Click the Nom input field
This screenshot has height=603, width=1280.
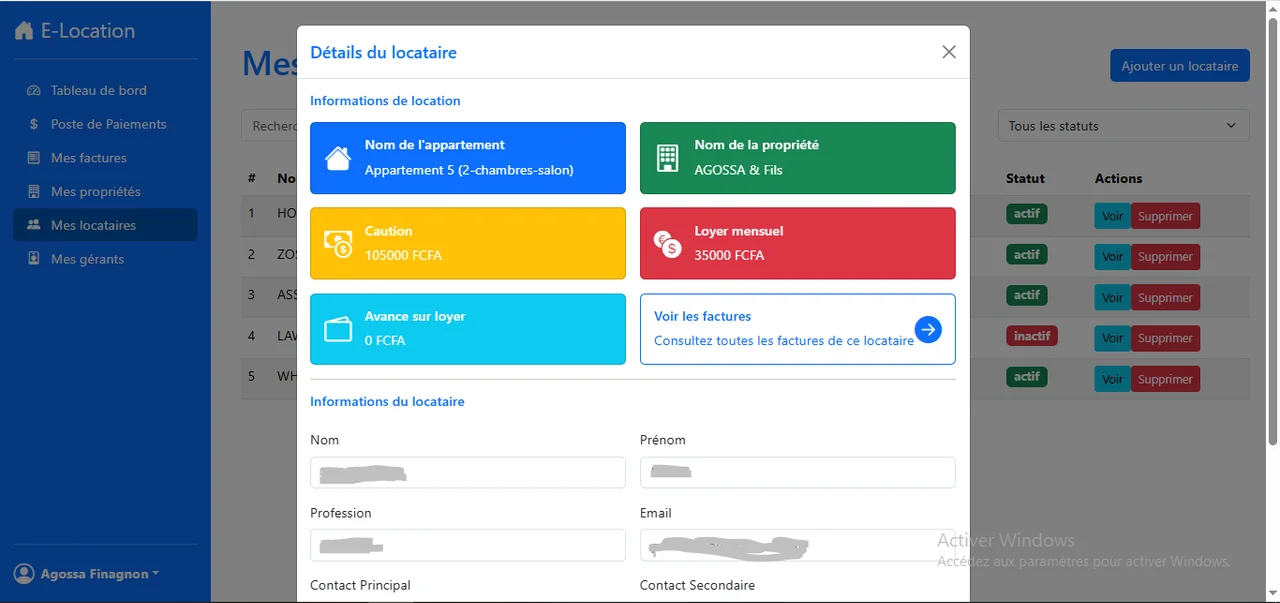point(467,472)
